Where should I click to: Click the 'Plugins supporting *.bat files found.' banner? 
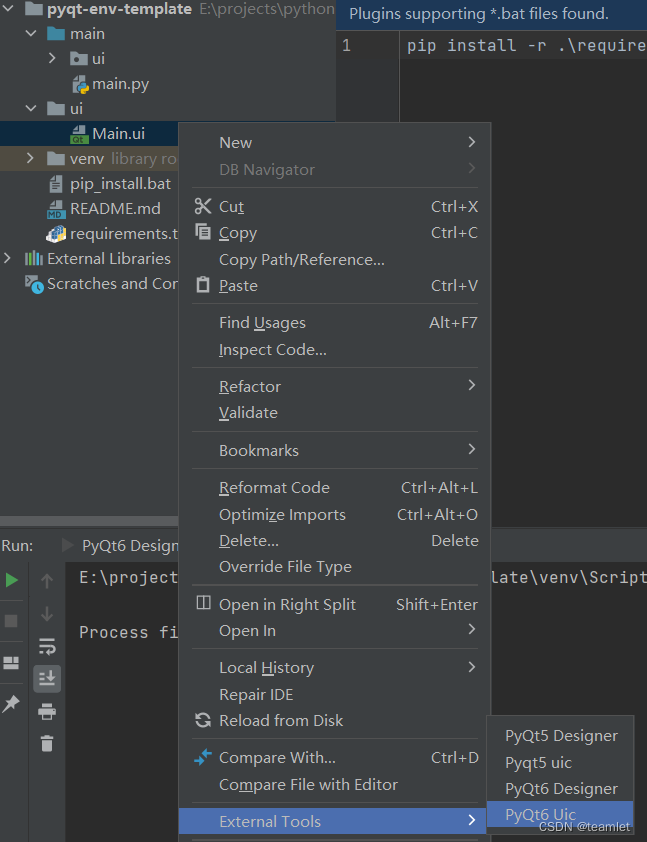[x=478, y=14]
